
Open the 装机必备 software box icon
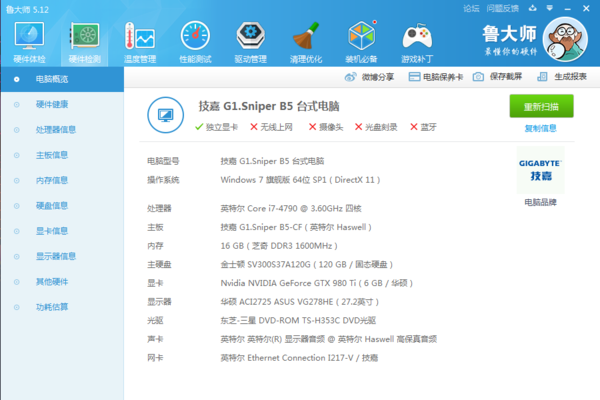pos(362,41)
